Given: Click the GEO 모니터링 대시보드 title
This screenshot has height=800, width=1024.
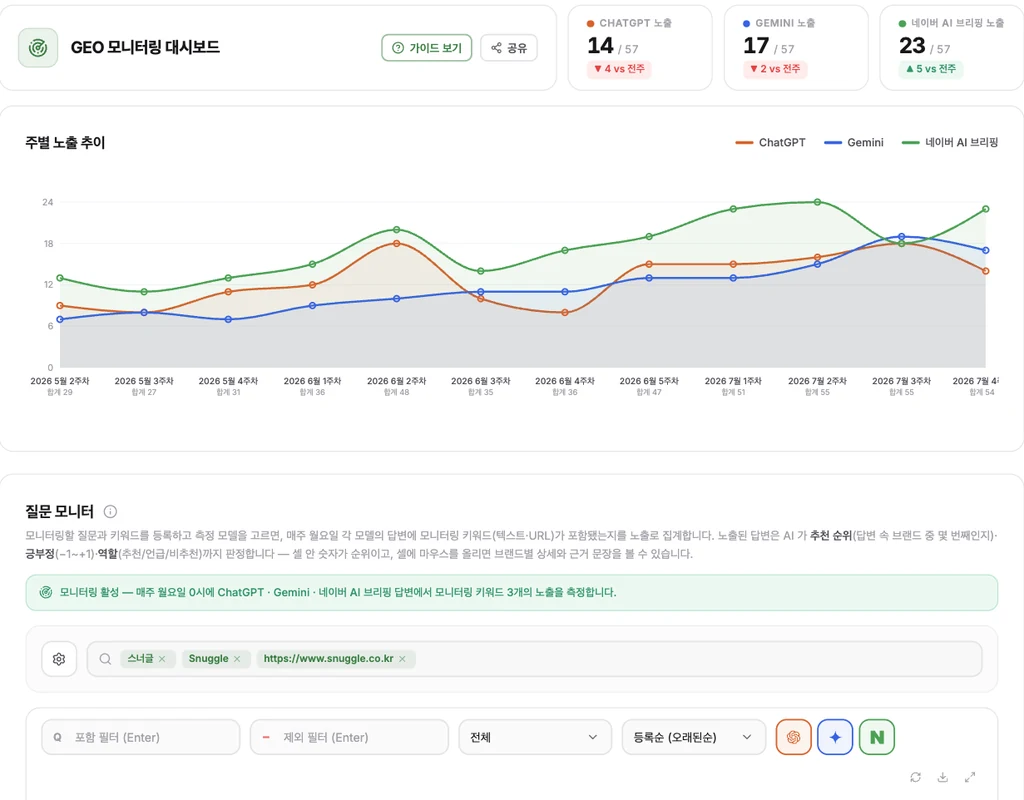Looking at the screenshot, I should click(145, 48).
